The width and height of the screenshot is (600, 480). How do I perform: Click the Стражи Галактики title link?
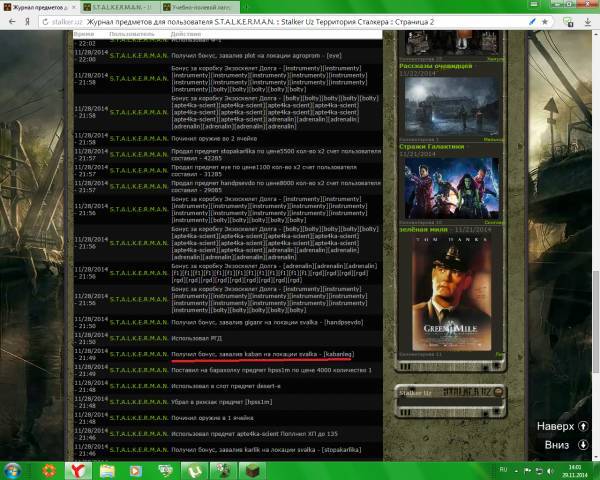(x=432, y=148)
